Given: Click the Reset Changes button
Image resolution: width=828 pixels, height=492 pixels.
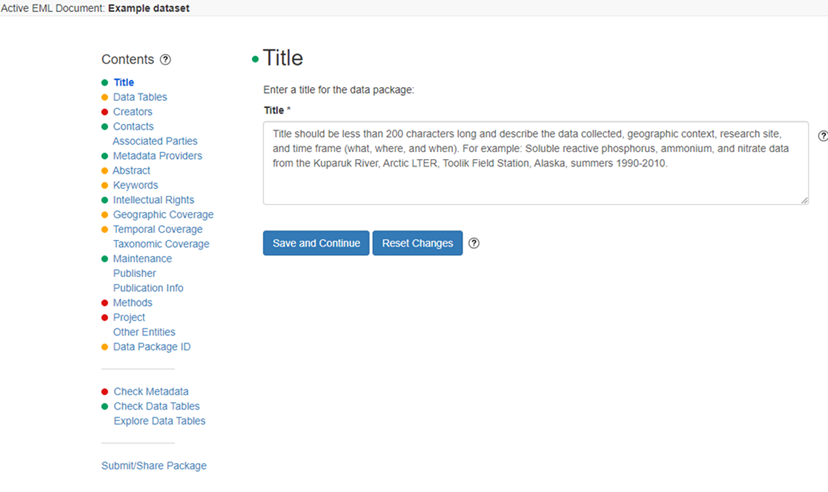Looking at the screenshot, I should tap(417, 243).
